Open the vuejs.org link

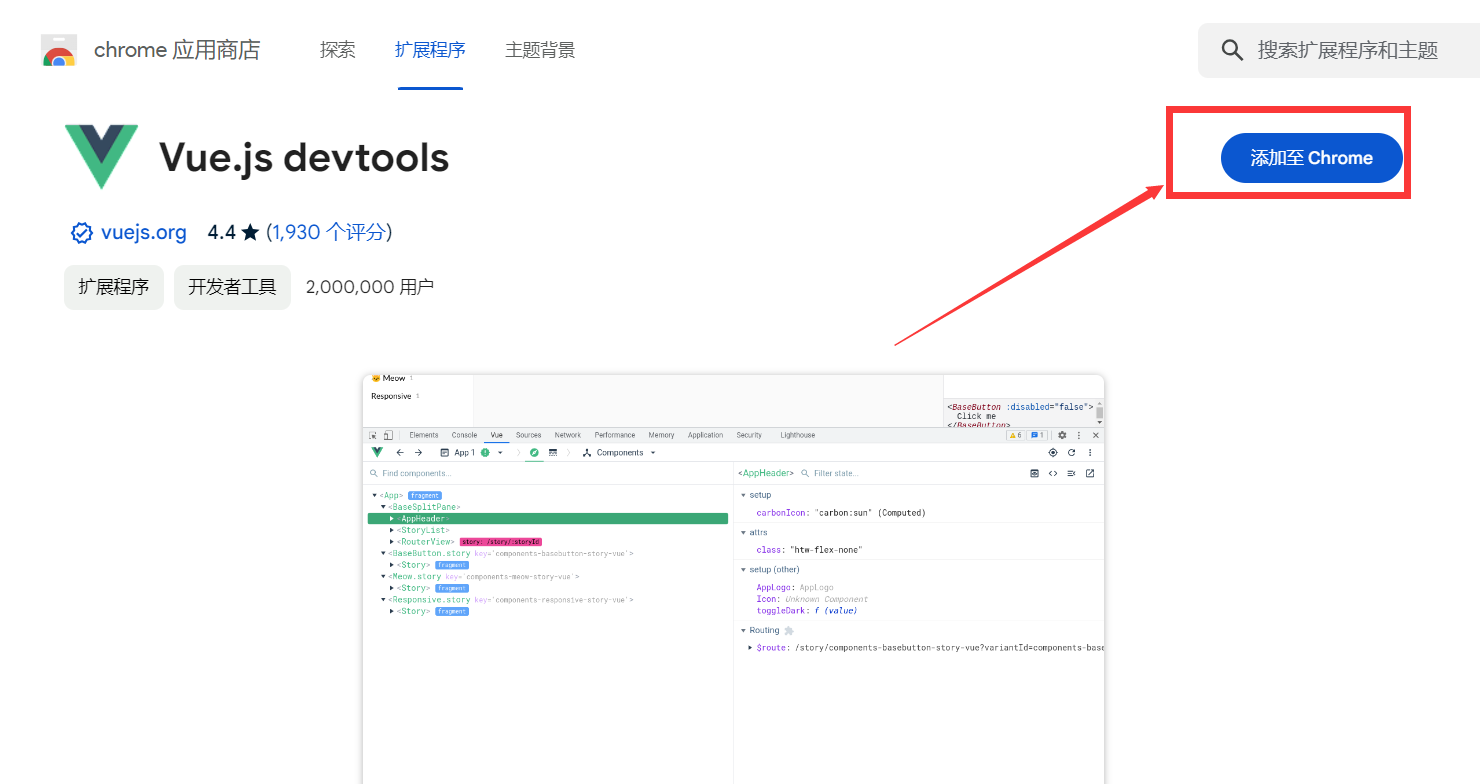click(143, 232)
